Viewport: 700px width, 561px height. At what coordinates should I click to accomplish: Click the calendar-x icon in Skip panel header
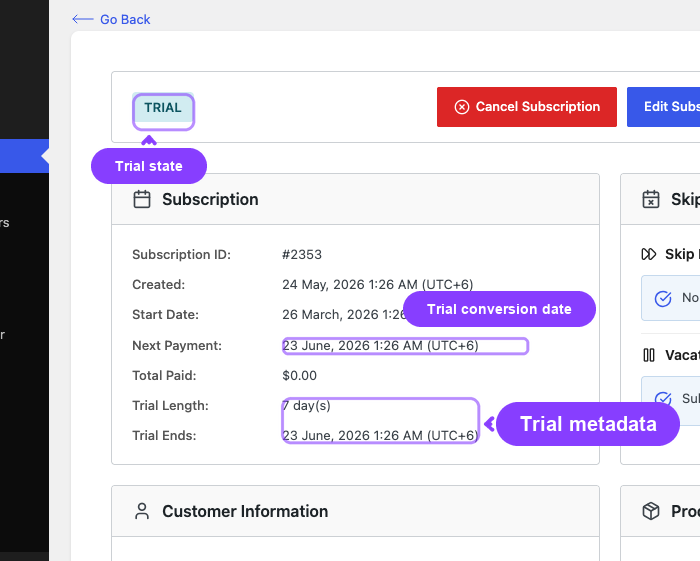[651, 199]
